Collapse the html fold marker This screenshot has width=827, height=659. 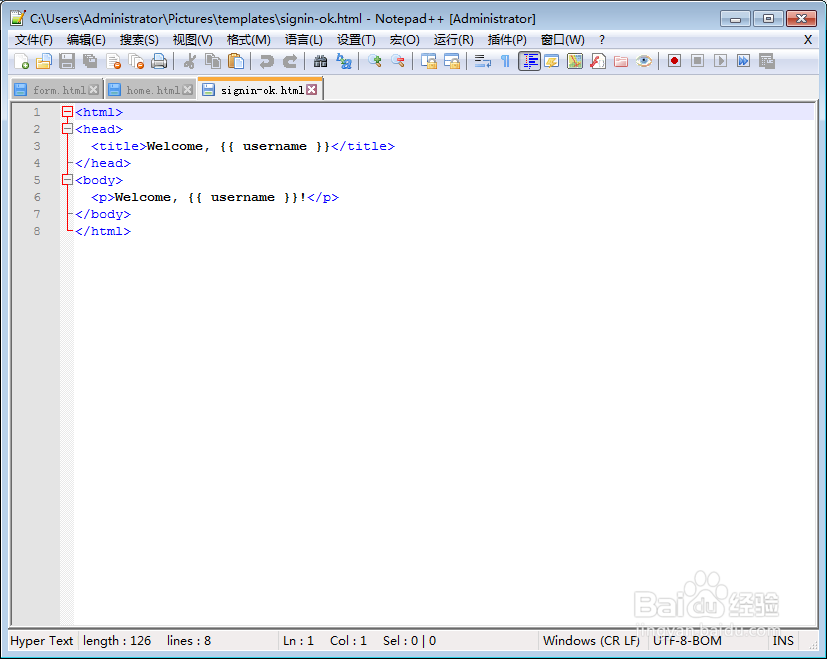67,112
